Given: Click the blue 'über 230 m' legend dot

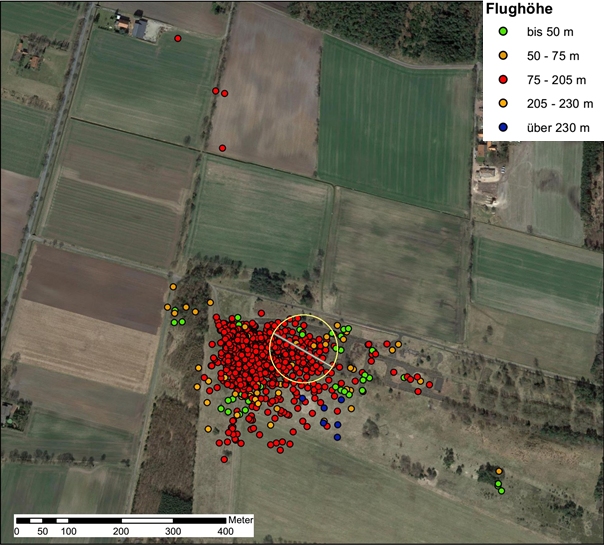Looking at the screenshot, I should pyautogui.click(x=503, y=127).
